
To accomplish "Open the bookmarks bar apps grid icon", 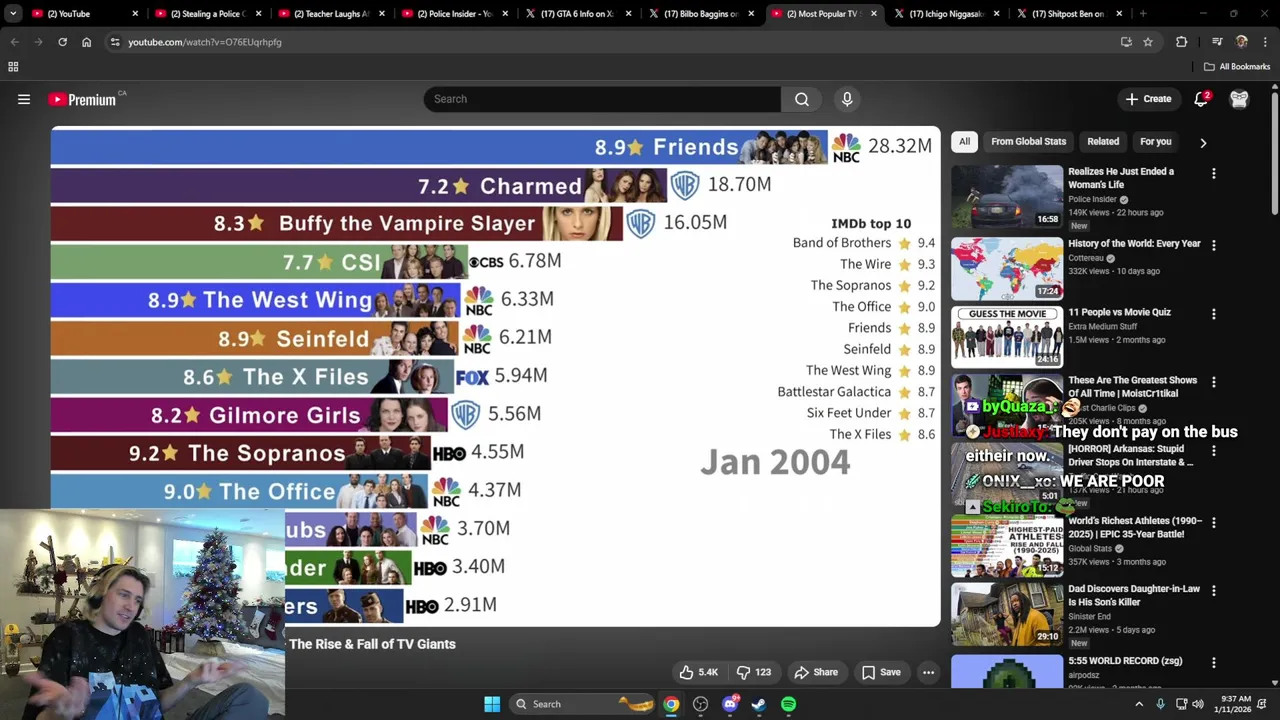I will click(x=13, y=67).
